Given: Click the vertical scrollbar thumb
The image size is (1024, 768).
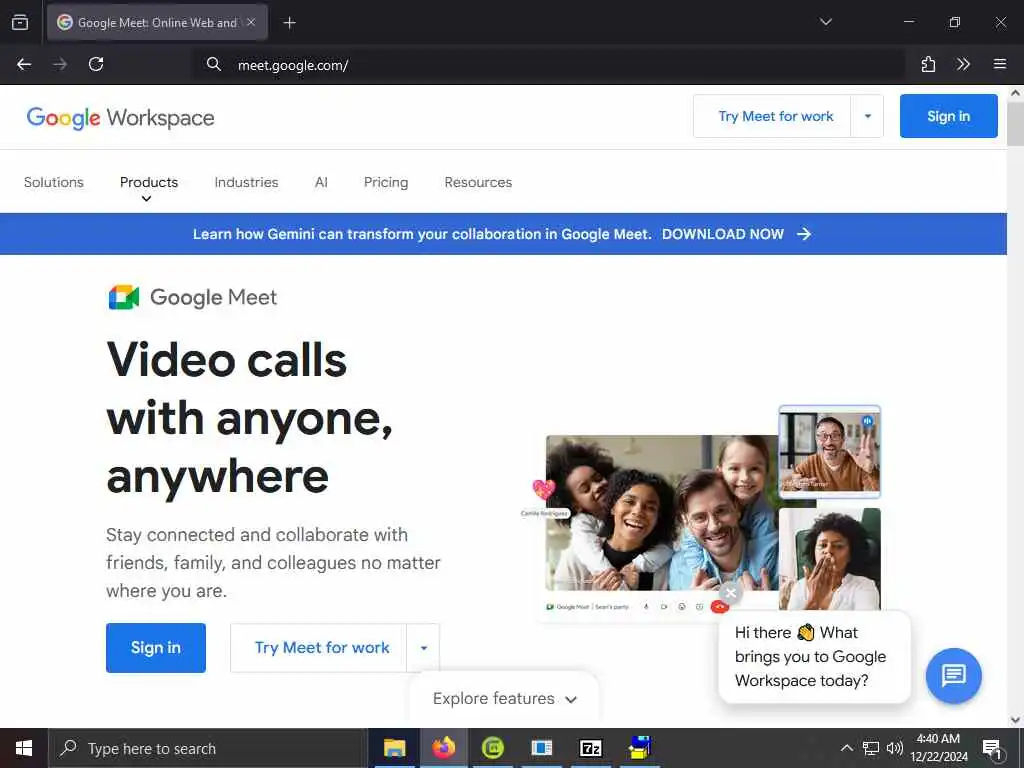Looking at the screenshot, I should point(1015,123).
